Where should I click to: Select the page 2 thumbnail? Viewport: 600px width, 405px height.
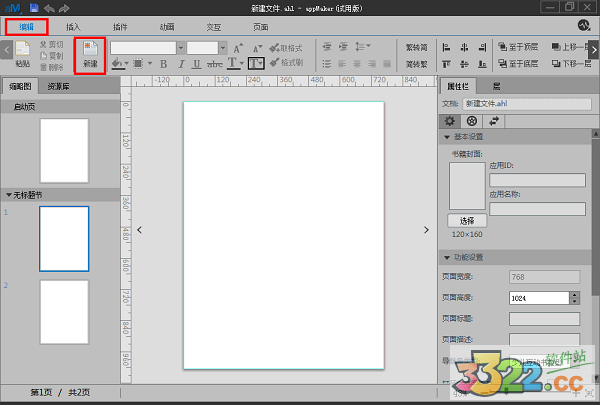pos(64,311)
